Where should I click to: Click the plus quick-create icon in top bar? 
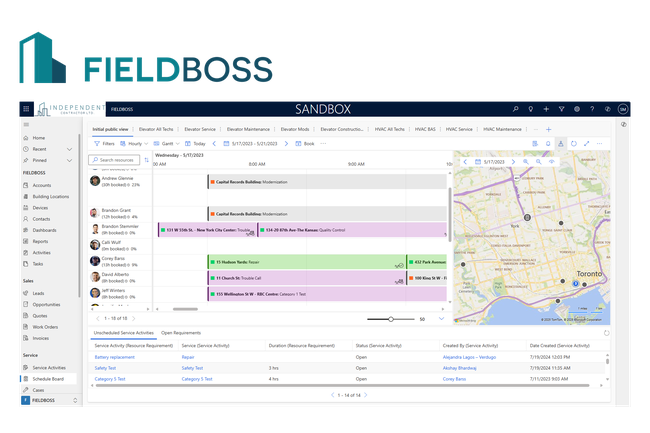coord(546,109)
